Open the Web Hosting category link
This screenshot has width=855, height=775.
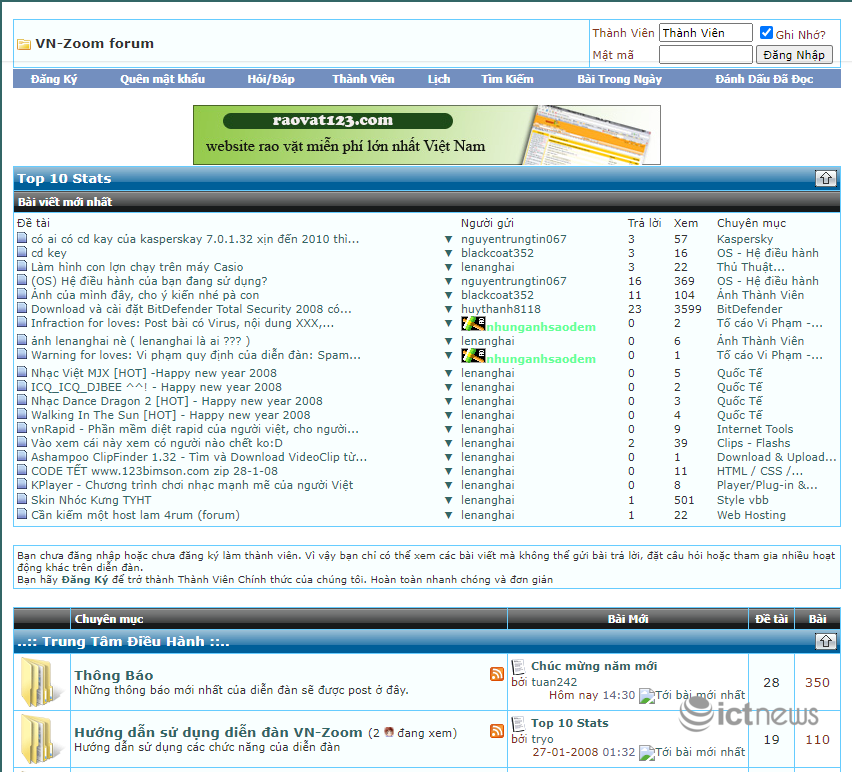point(751,515)
